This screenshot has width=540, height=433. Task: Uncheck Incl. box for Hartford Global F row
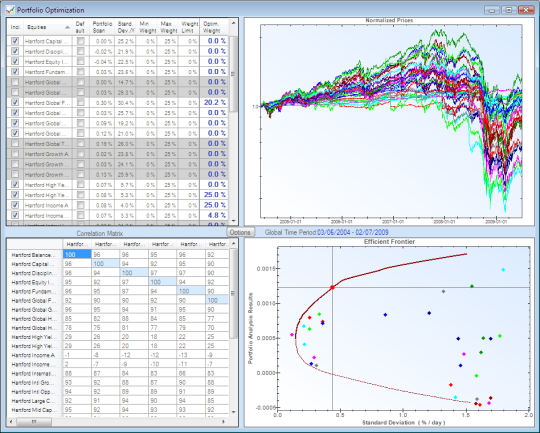tap(15, 102)
